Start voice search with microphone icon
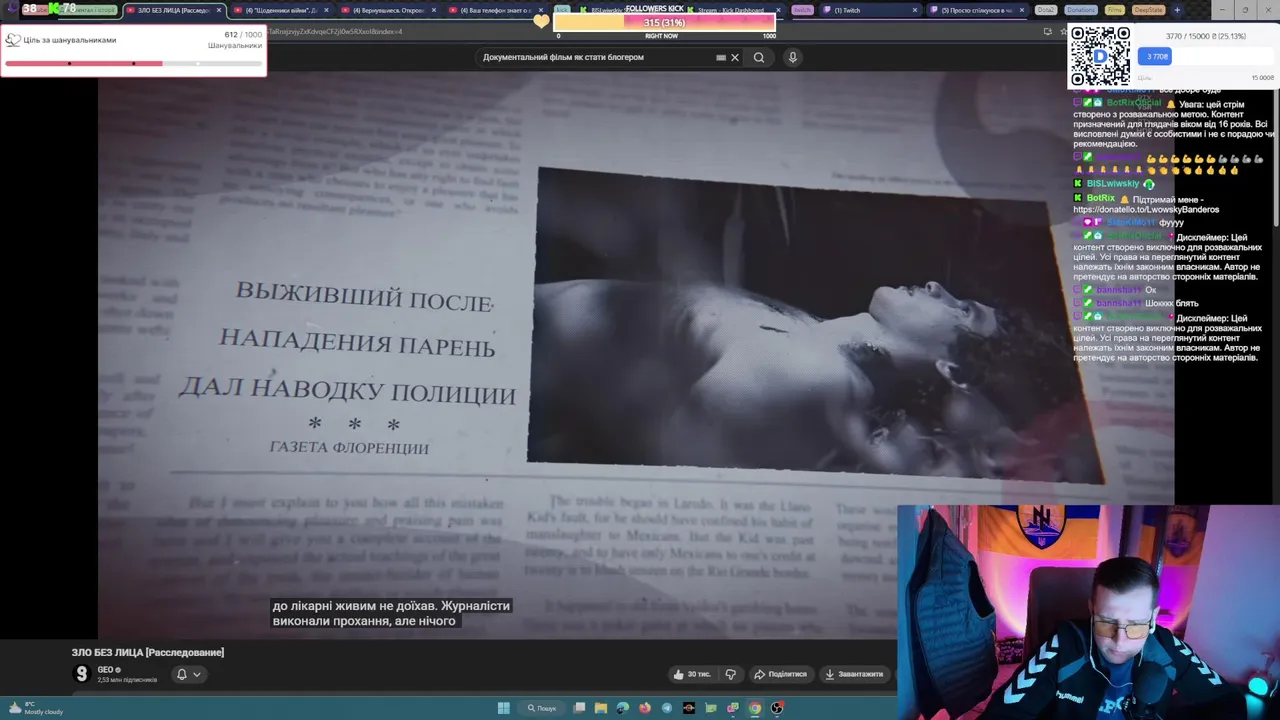The height and width of the screenshot is (720, 1280). [792, 57]
